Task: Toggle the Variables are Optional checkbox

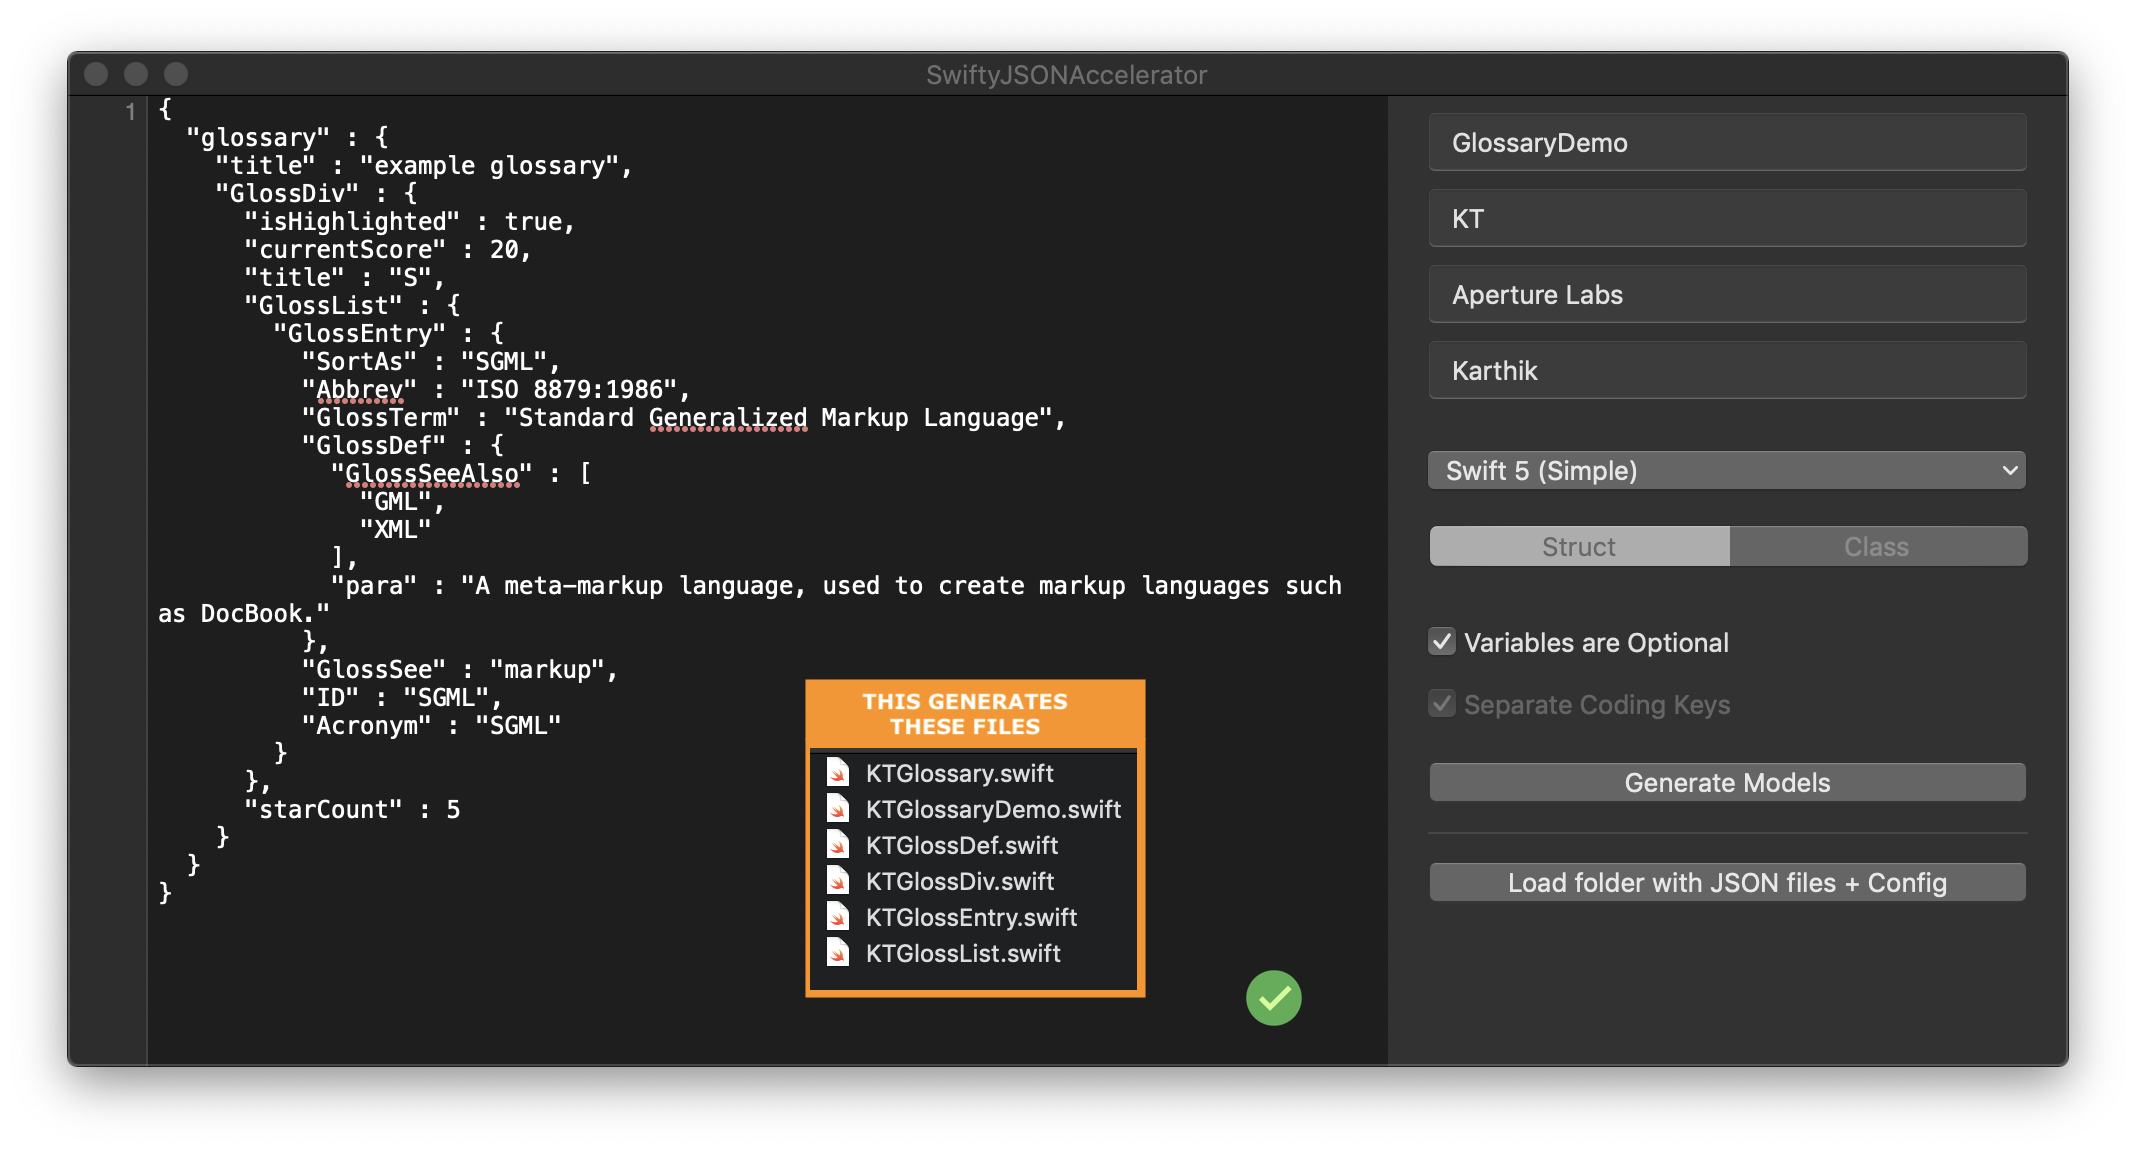Action: pyautogui.click(x=1442, y=642)
